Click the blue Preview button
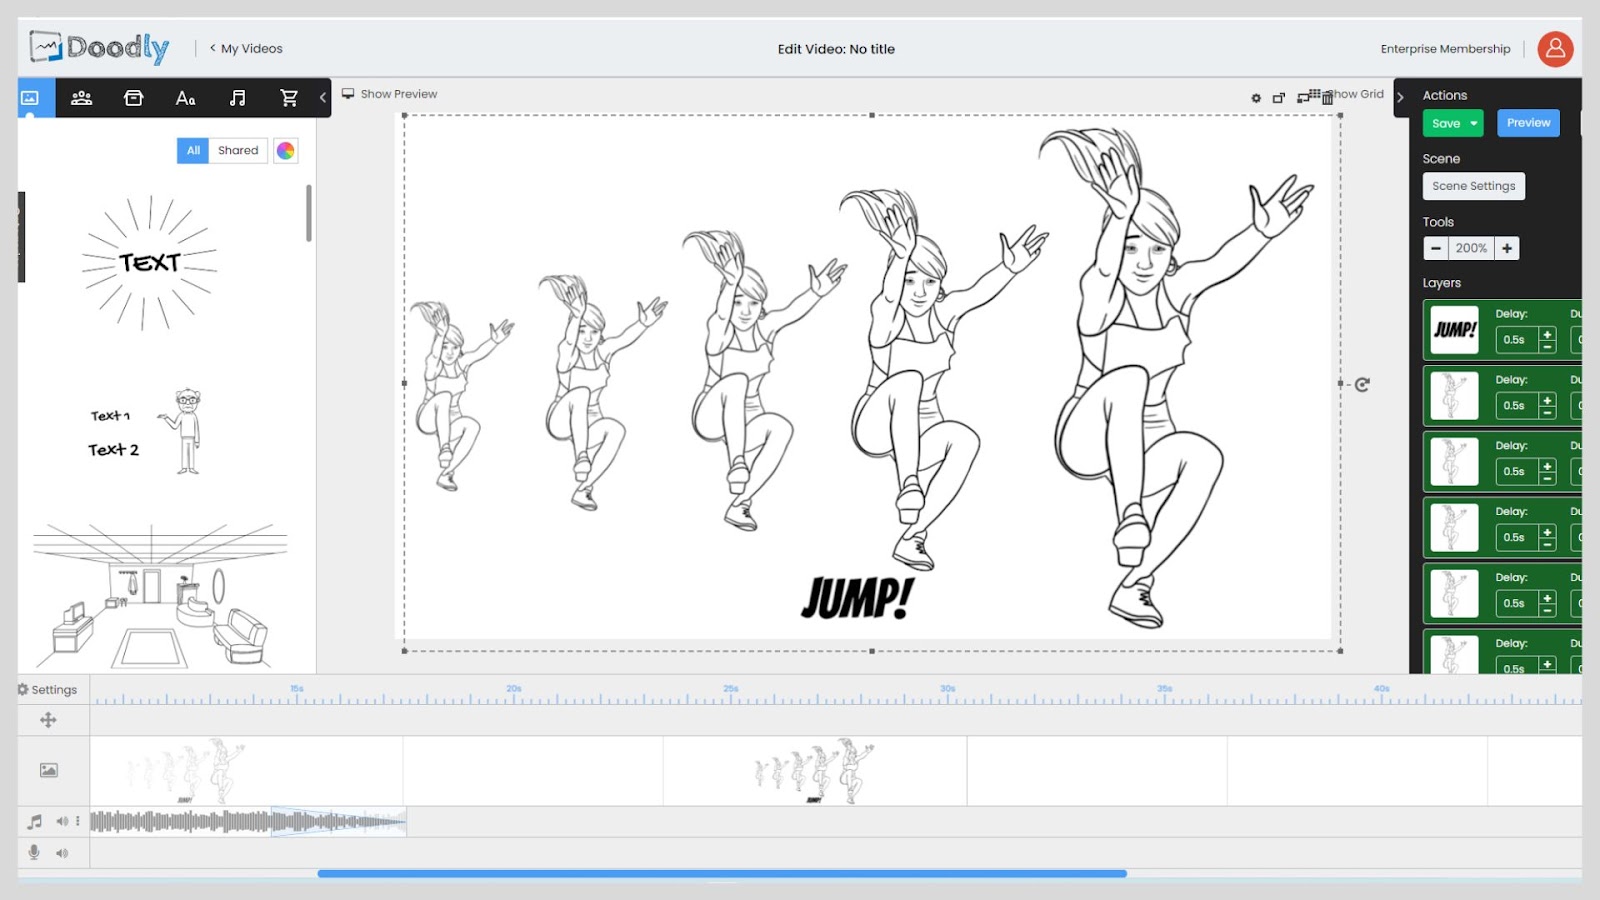The image size is (1600, 900). 1528,123
